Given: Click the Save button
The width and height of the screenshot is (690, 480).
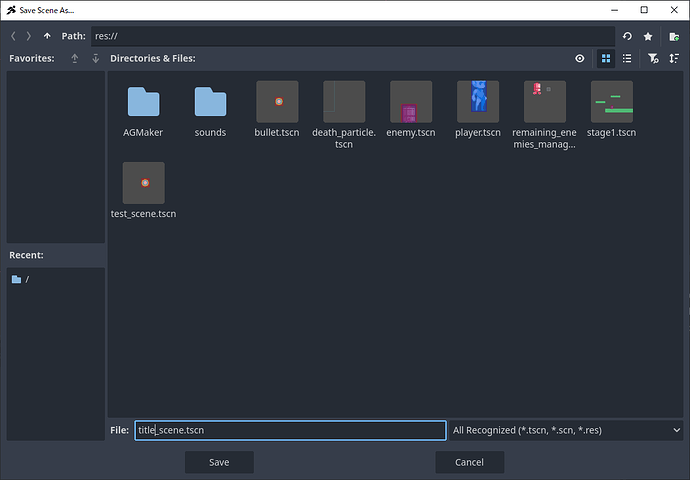Looking at the screenshot, I should tap(219, 462).
